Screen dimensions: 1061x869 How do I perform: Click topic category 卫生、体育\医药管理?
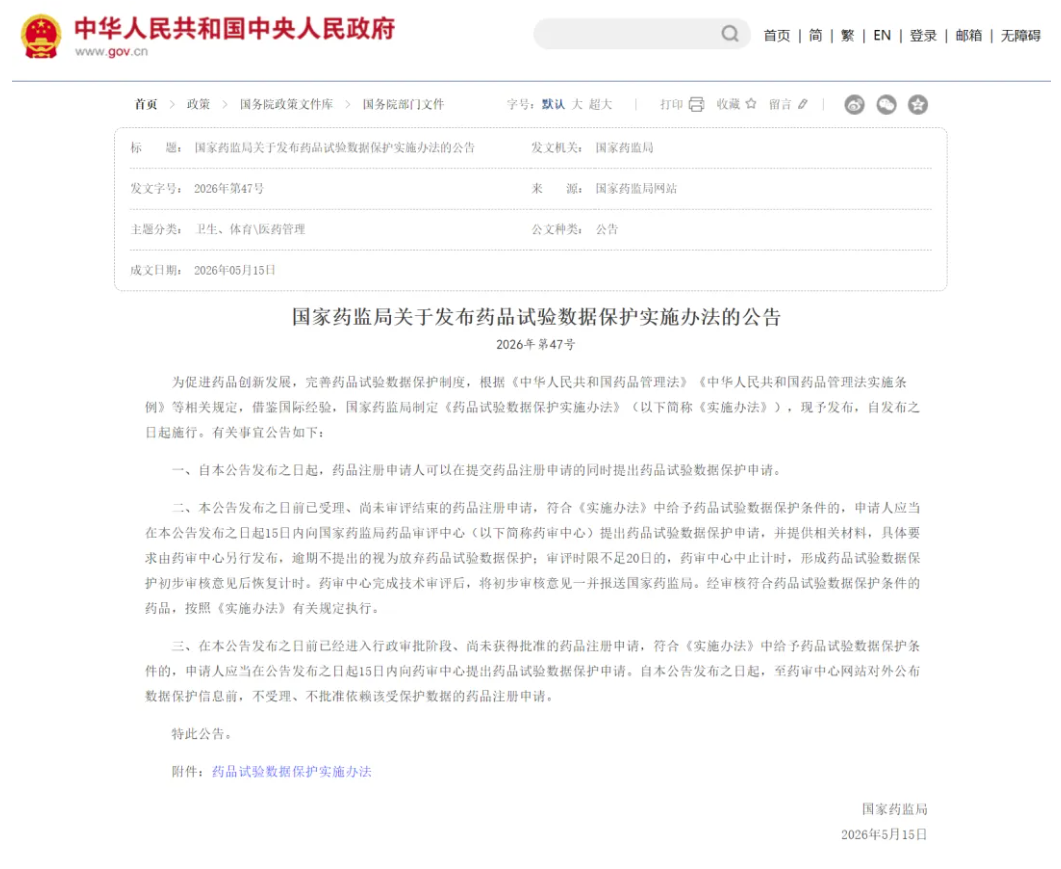coord(250,229)
